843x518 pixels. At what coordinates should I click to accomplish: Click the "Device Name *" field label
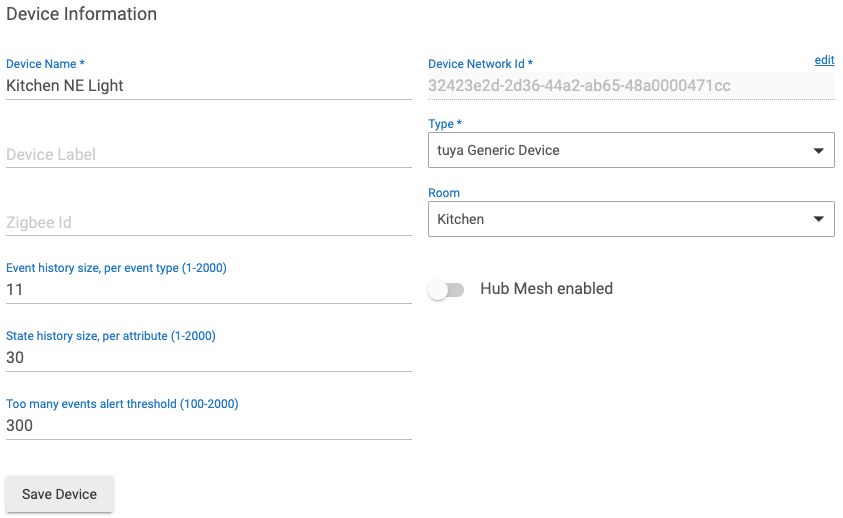point(45,64)
